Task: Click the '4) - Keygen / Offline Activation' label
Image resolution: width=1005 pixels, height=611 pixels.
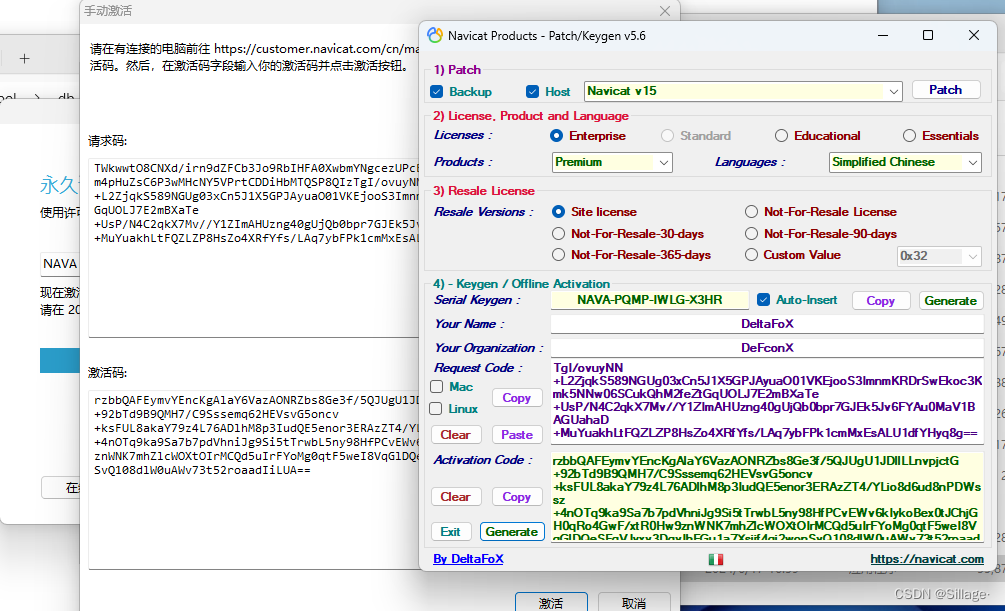Action: pos(521,283)
